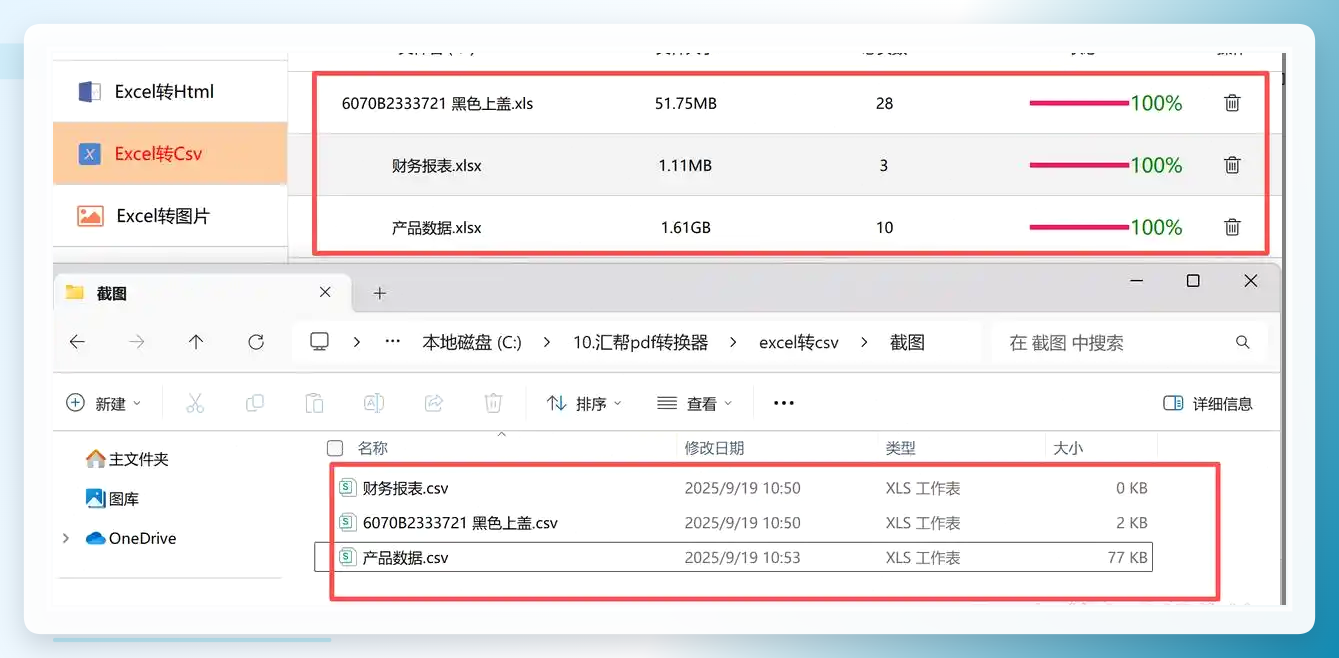Select the 产品数据.xlsx file name
The width and height of the screenshot is (1339, 658).
[437, 227]
